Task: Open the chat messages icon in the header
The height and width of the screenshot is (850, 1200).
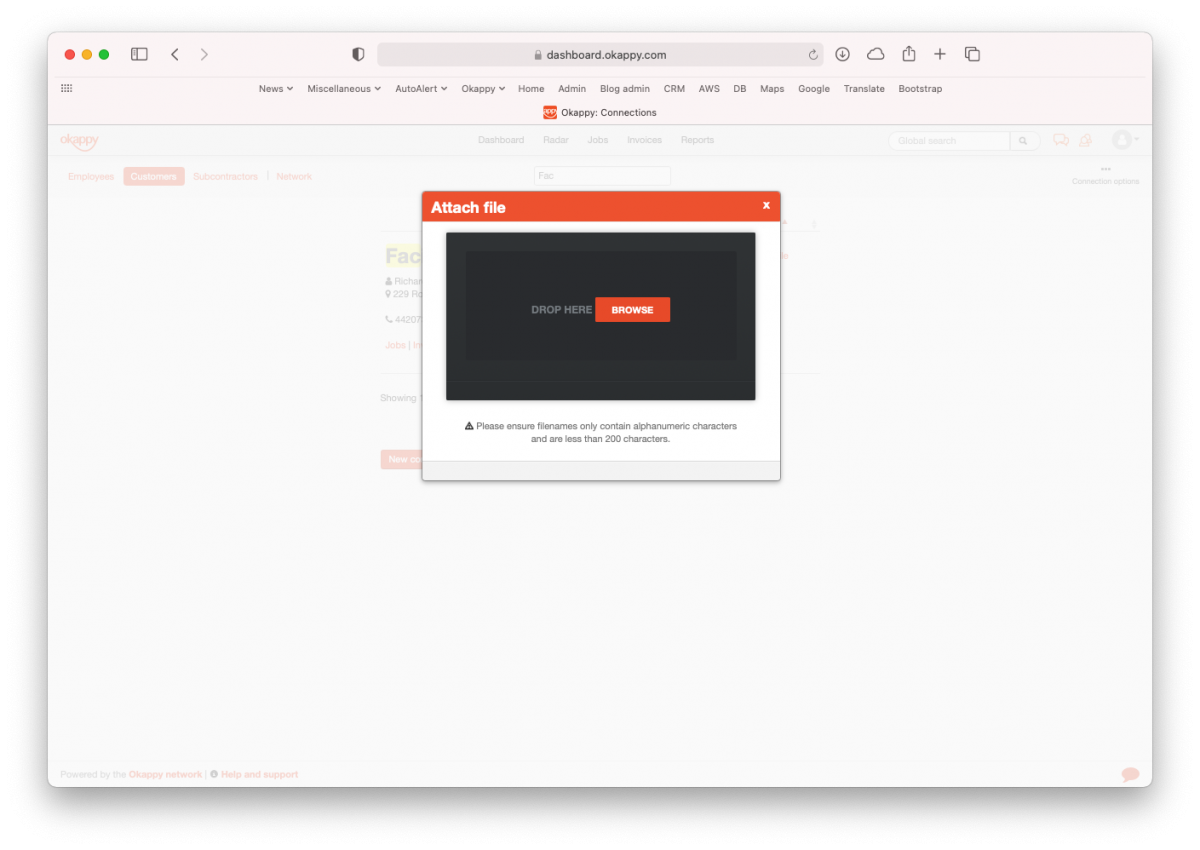Action: click(x=1060, y=140)
